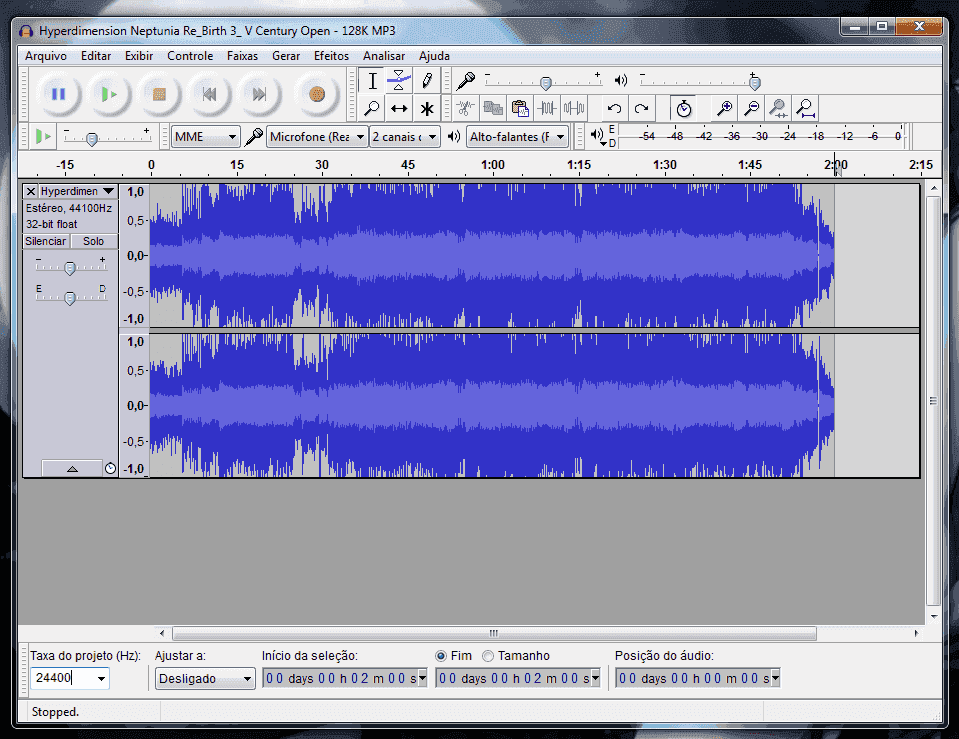Screen dimensions: 959x739
Task: Click the Cut scissors icon
Action: point(465,109)
